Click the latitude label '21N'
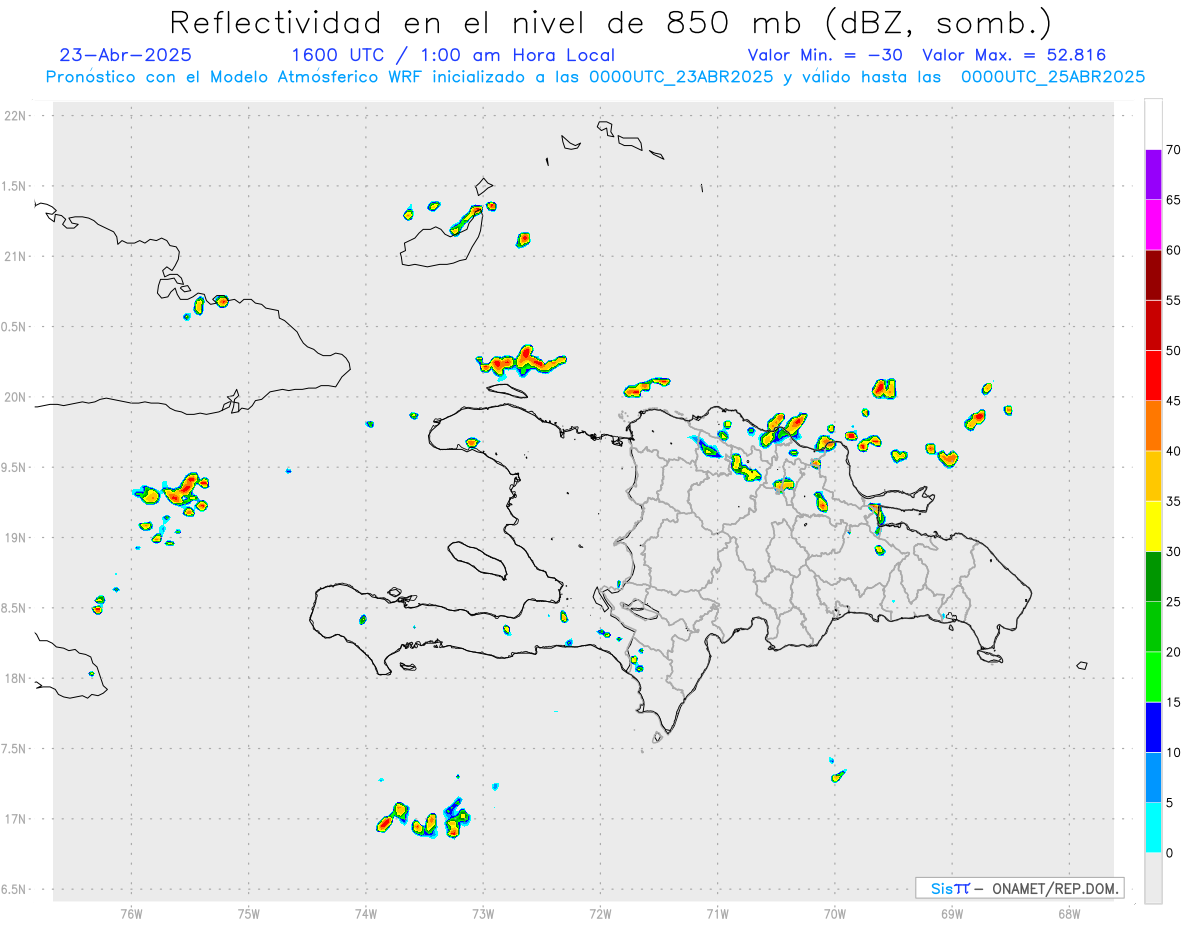 [x=16, y=257]
